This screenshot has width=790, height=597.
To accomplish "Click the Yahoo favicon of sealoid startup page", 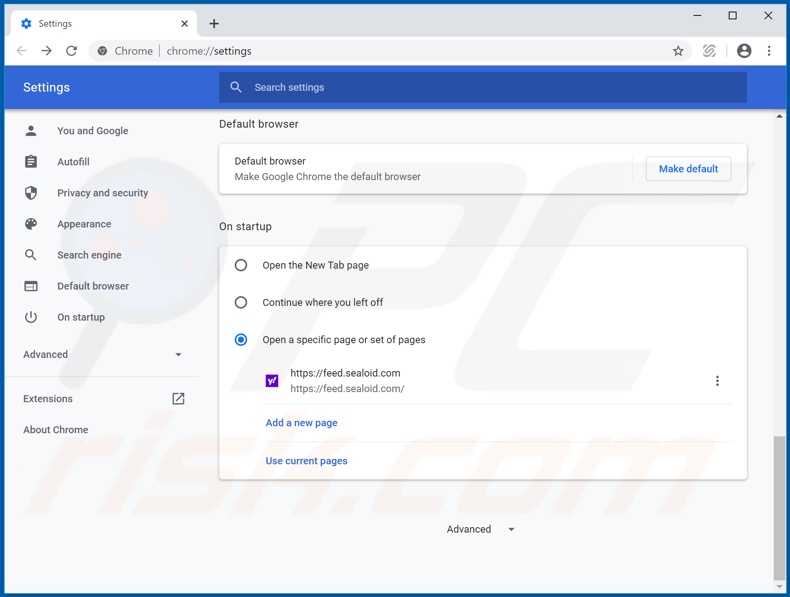I will tap(272, 381).
